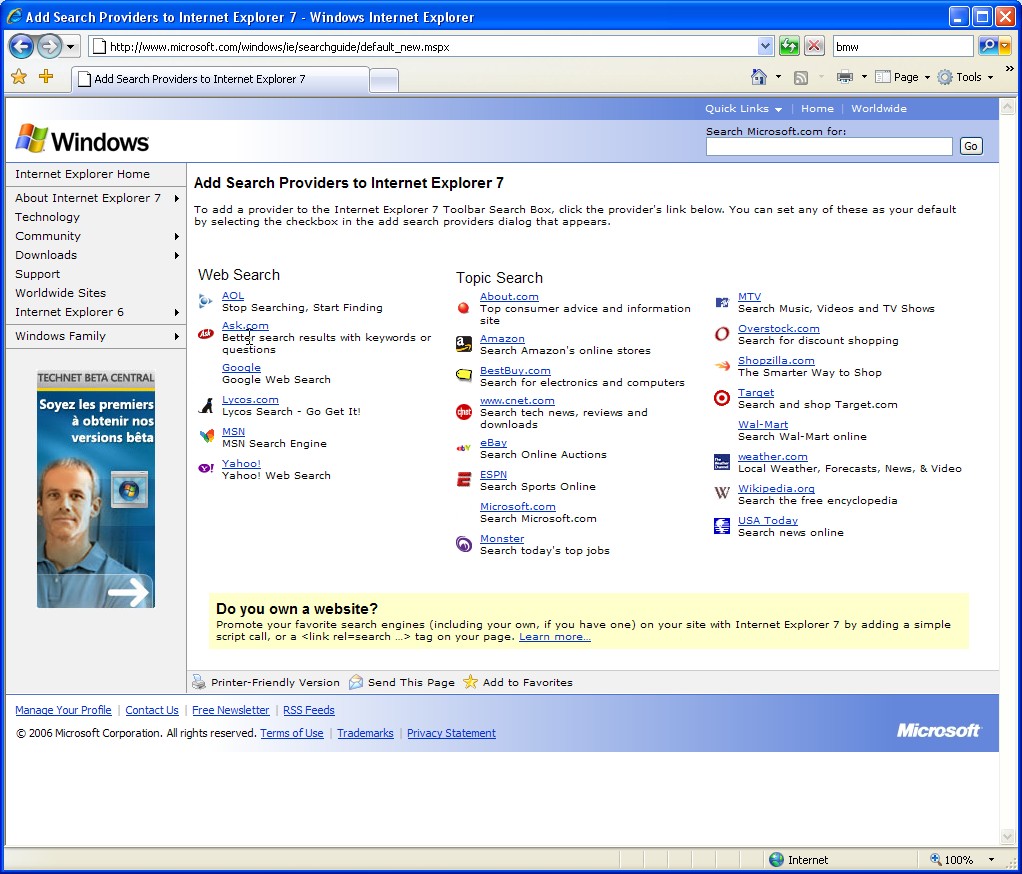The width and height of the screenshot is (1022, 874).
Task: Click the Weather Channel blue icon
Action: (x=722, y=462)
